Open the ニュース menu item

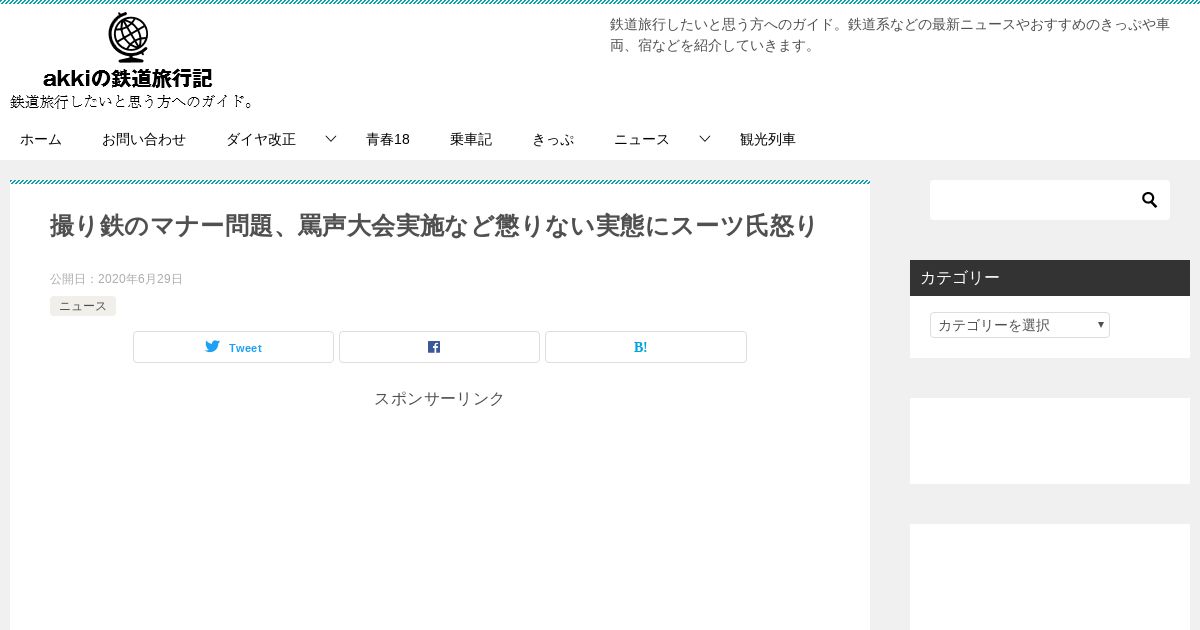coord(642,140)
